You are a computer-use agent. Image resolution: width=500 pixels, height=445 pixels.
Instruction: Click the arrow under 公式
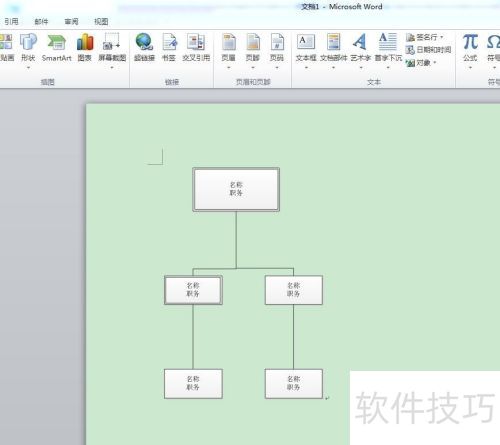point(470,68)
